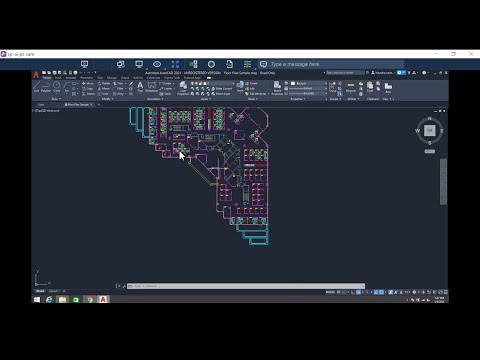Select the Dimension tool
Viewport: 480px width, 360px height.
[x=152, y=87]
